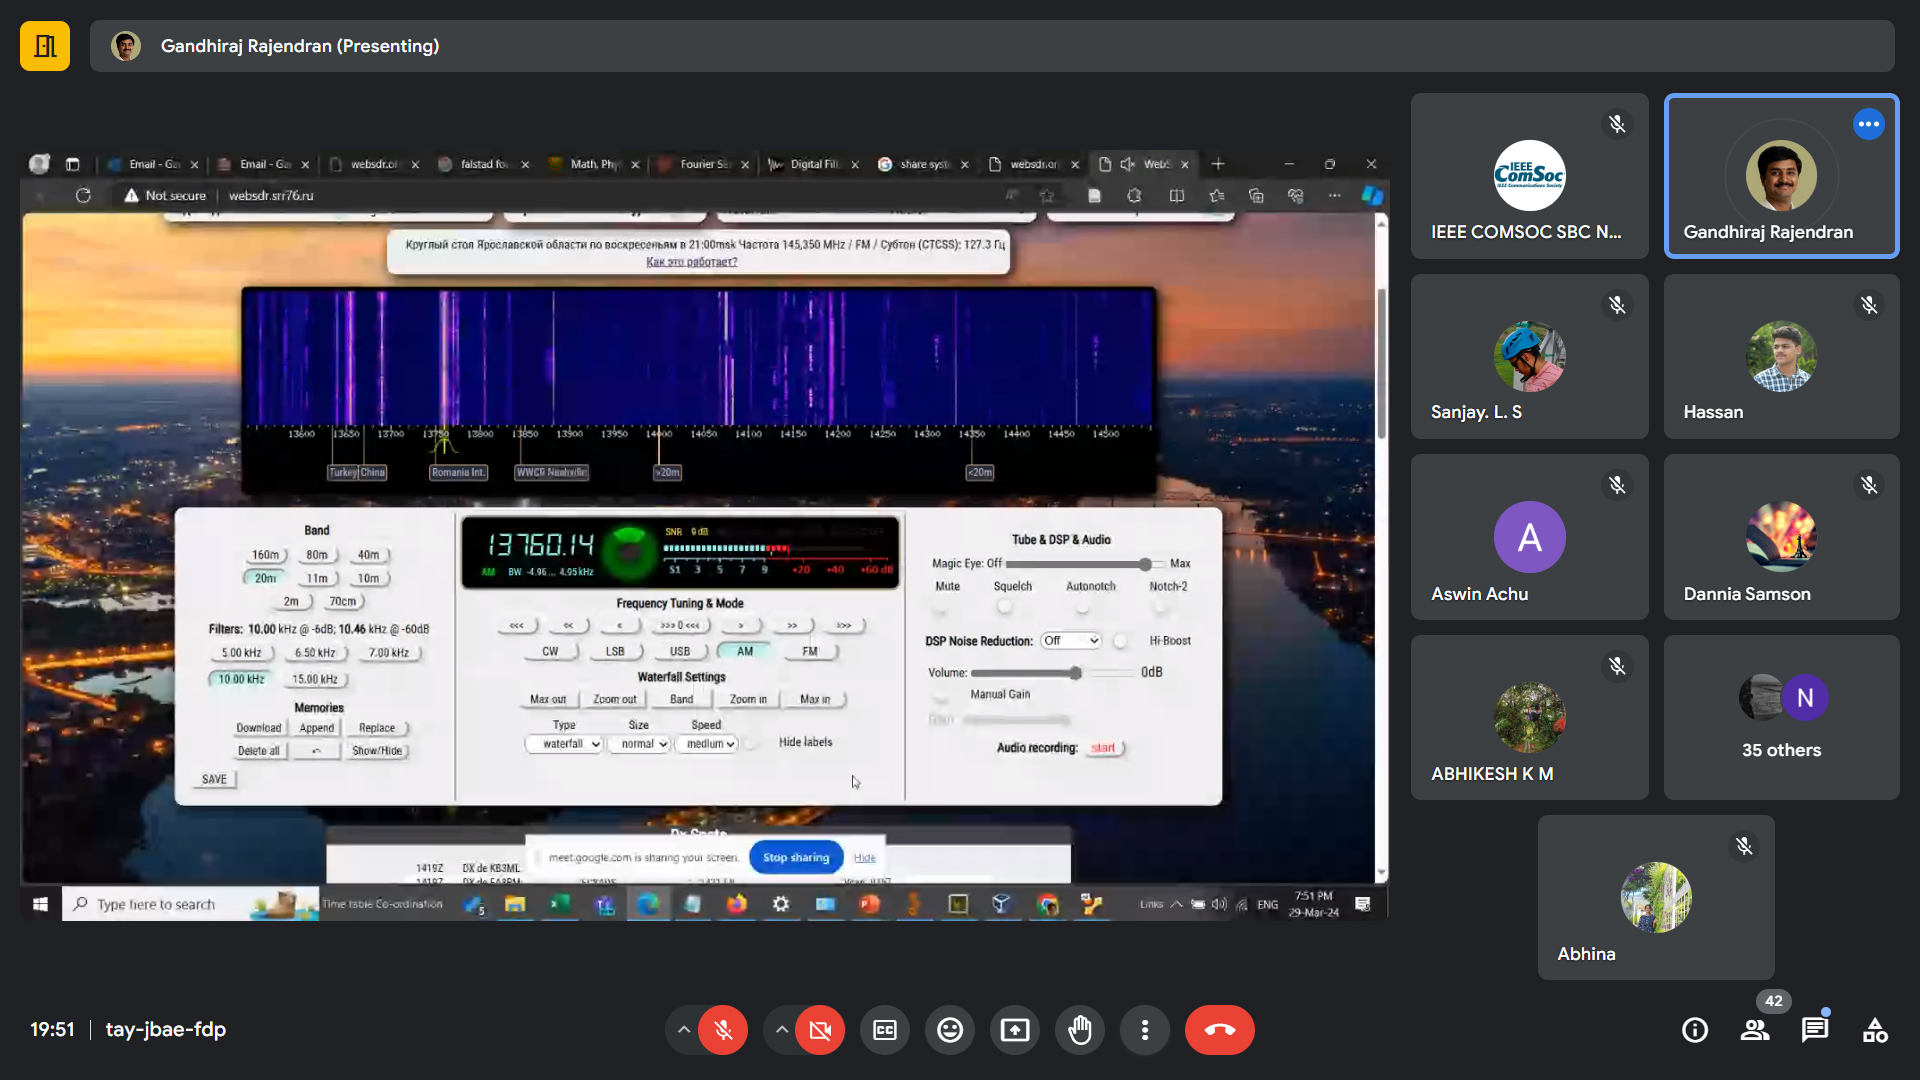Turn on closed captions
The height and width of the screenshot is (1080, 1920).
[885, 1030]
